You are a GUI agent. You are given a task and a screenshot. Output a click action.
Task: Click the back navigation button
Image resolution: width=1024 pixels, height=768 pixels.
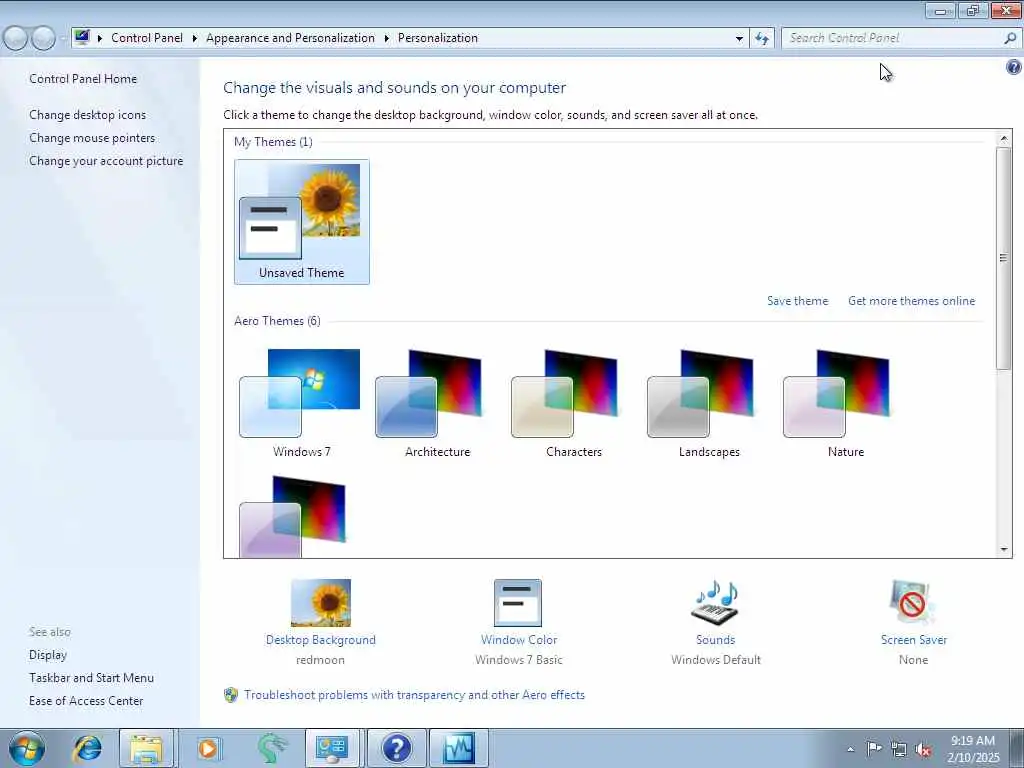click(x=15, y=38)
